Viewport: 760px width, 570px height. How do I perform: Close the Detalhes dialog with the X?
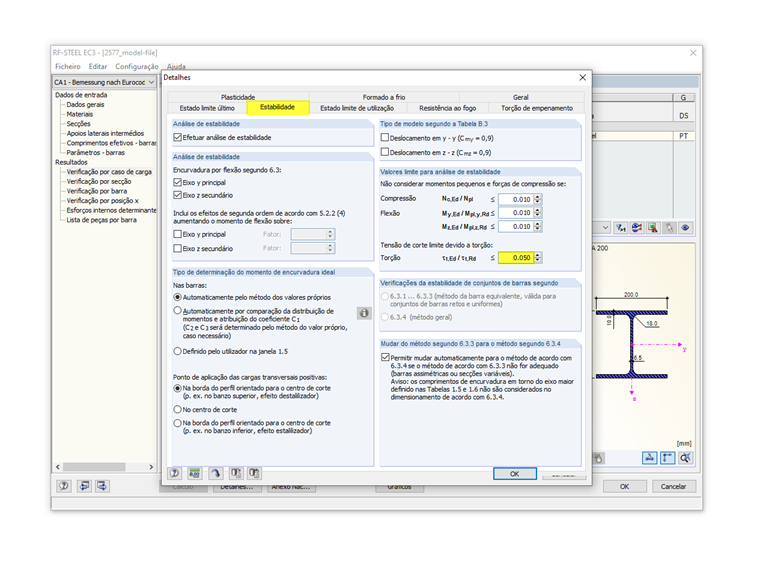[x=583, y=78]
